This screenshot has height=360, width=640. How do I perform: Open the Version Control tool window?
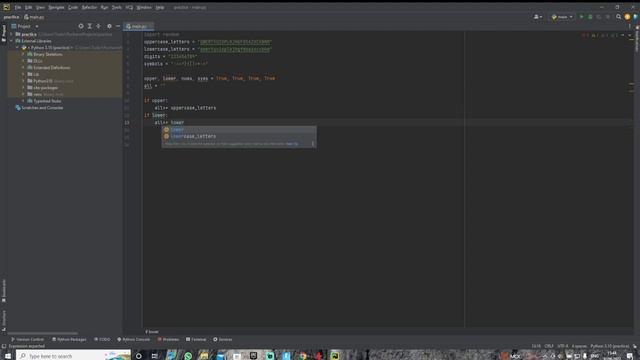(x=27, y=339)
